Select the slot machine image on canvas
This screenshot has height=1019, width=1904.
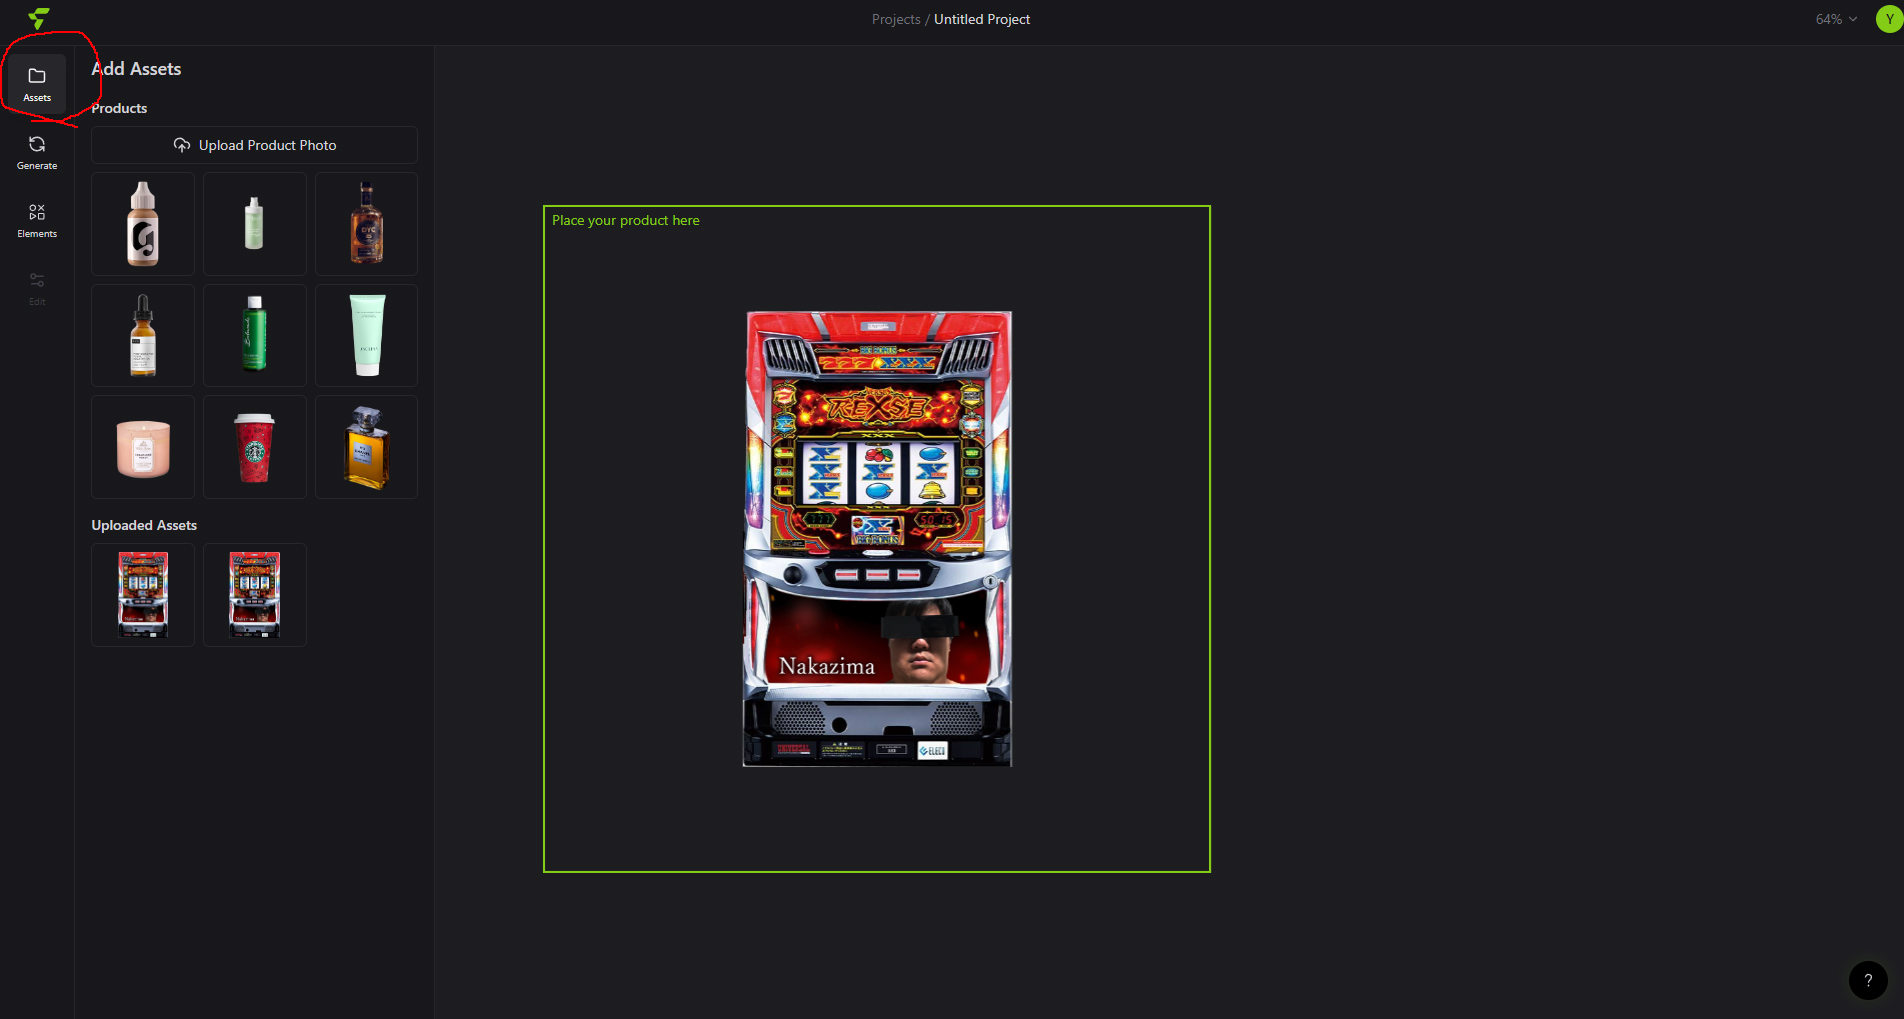tap(877, 539)
